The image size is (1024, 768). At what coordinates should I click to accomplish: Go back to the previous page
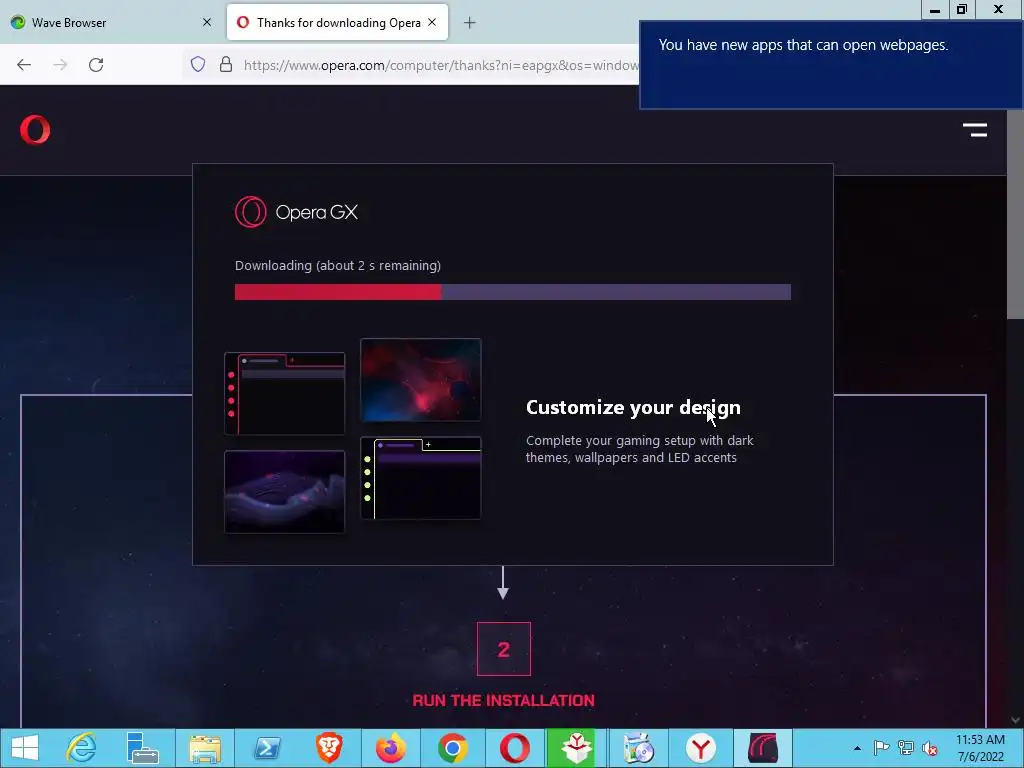[x=24, y=65]
